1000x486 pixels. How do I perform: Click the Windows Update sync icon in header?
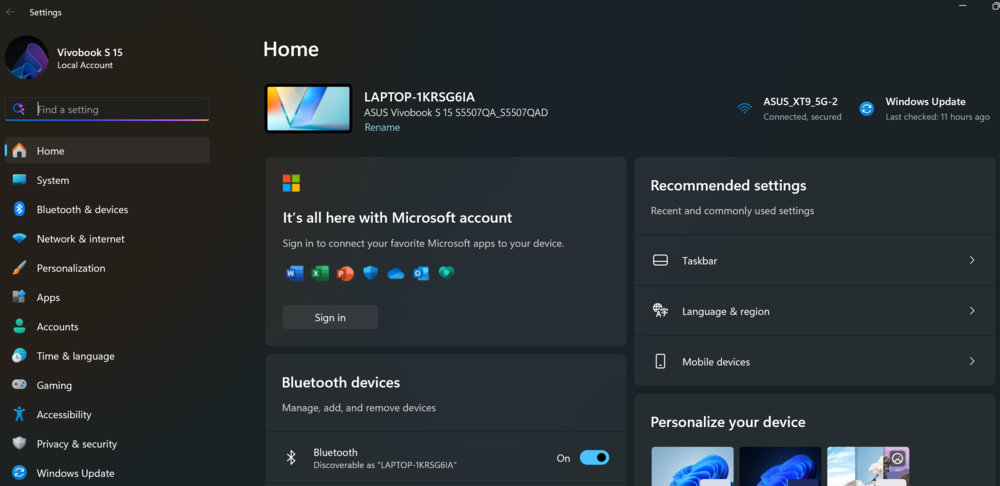pyautogui.click(x=867, y=108)
